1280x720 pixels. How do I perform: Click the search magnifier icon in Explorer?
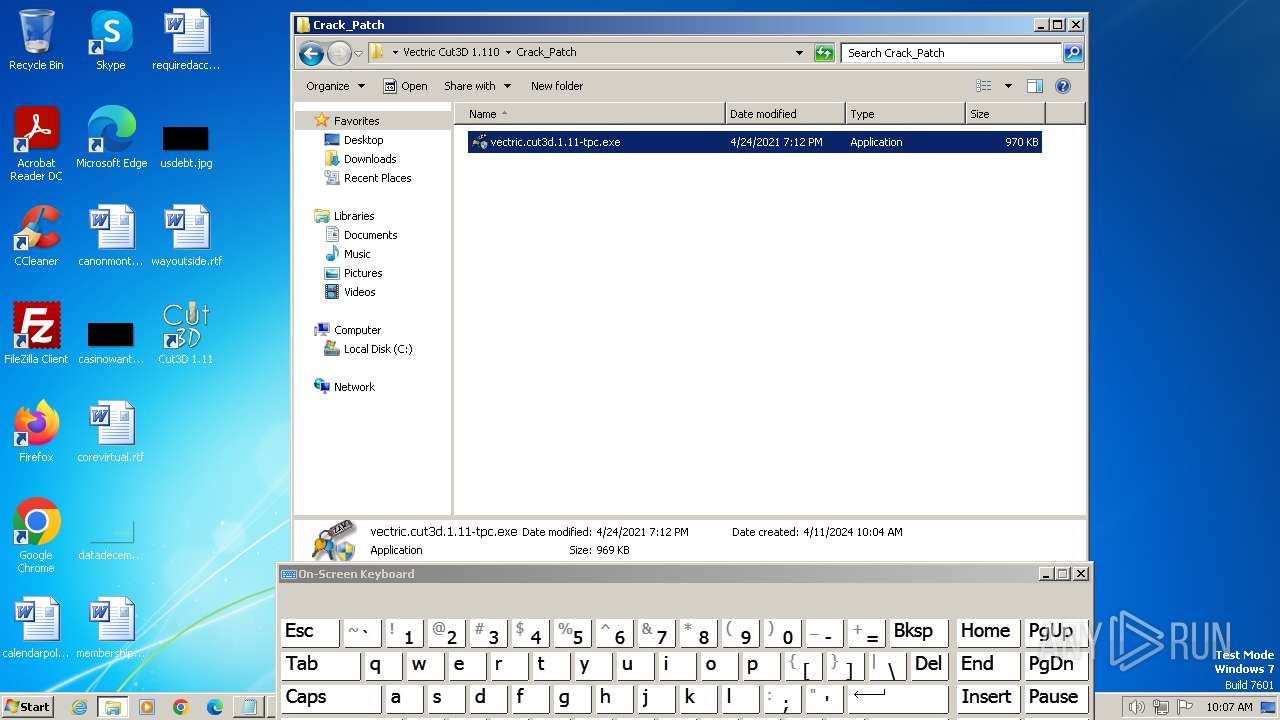pos(1072,53)
